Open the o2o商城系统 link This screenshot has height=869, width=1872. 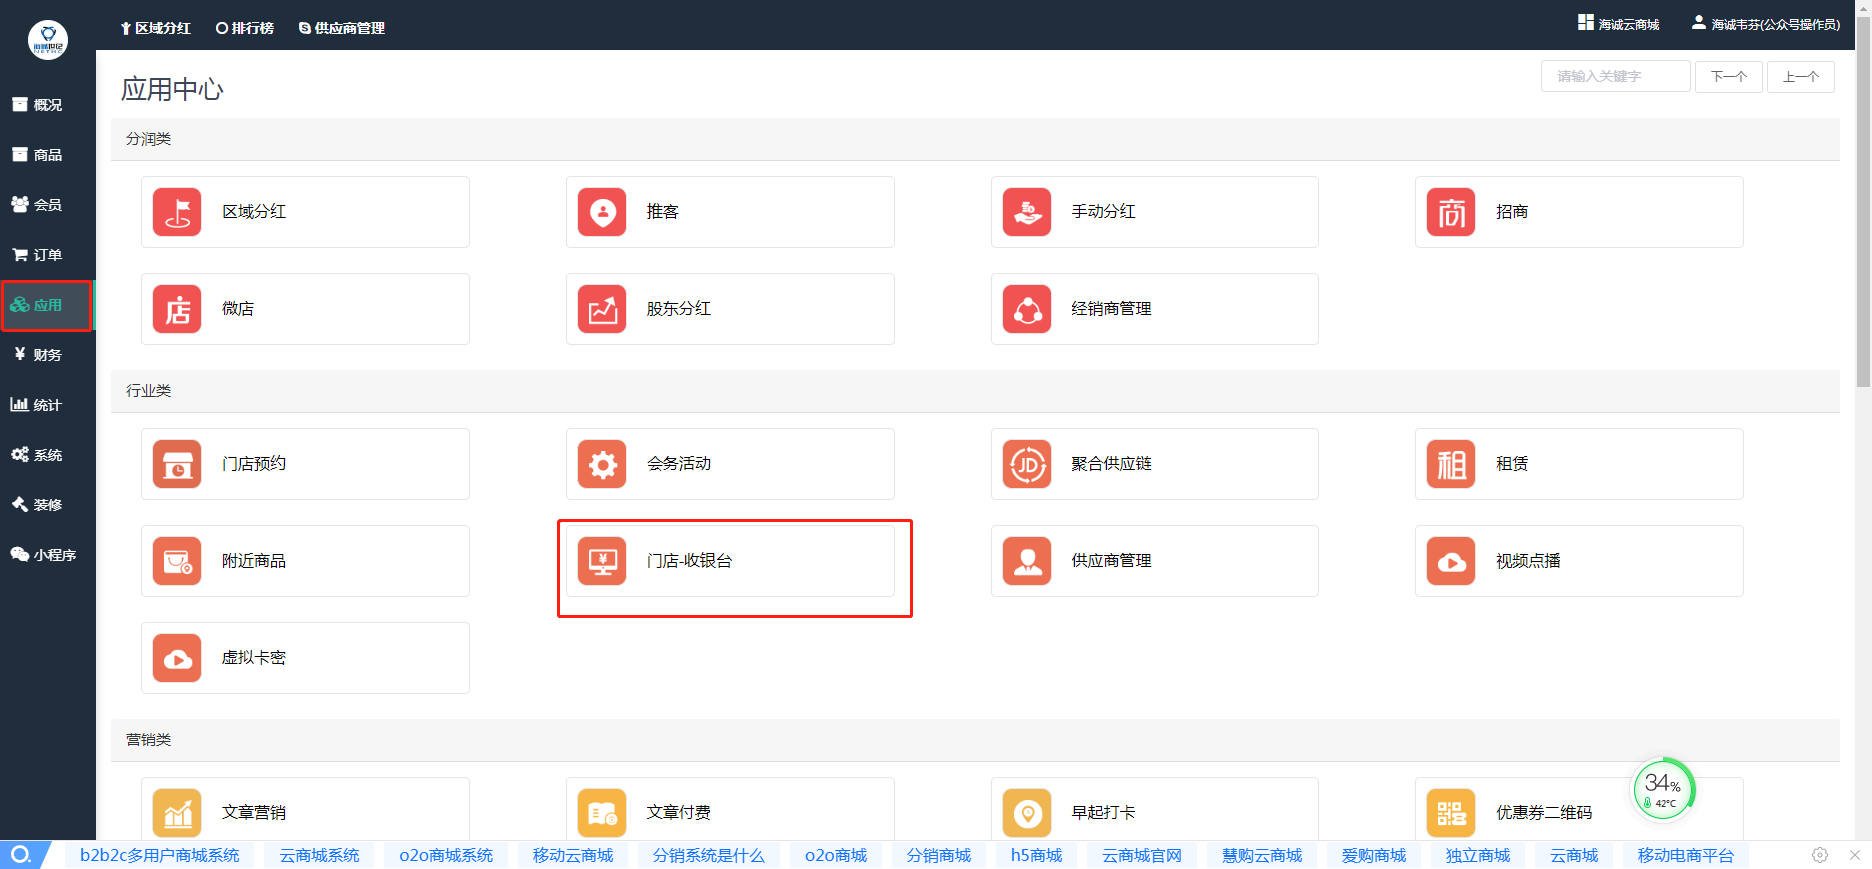(x=446, y=855)
